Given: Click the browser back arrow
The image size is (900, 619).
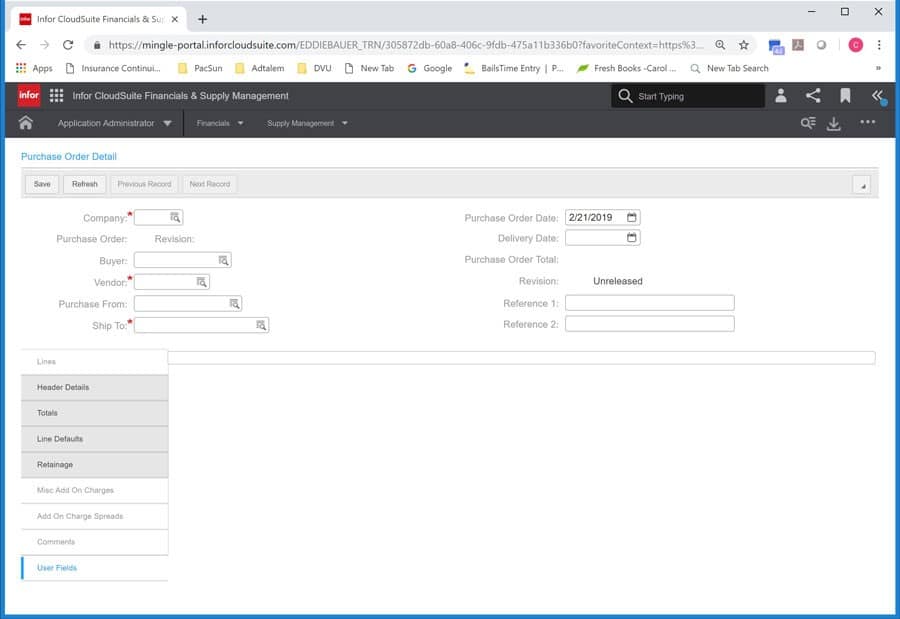Looking at the screenshot, I should (x=21, y=45).
